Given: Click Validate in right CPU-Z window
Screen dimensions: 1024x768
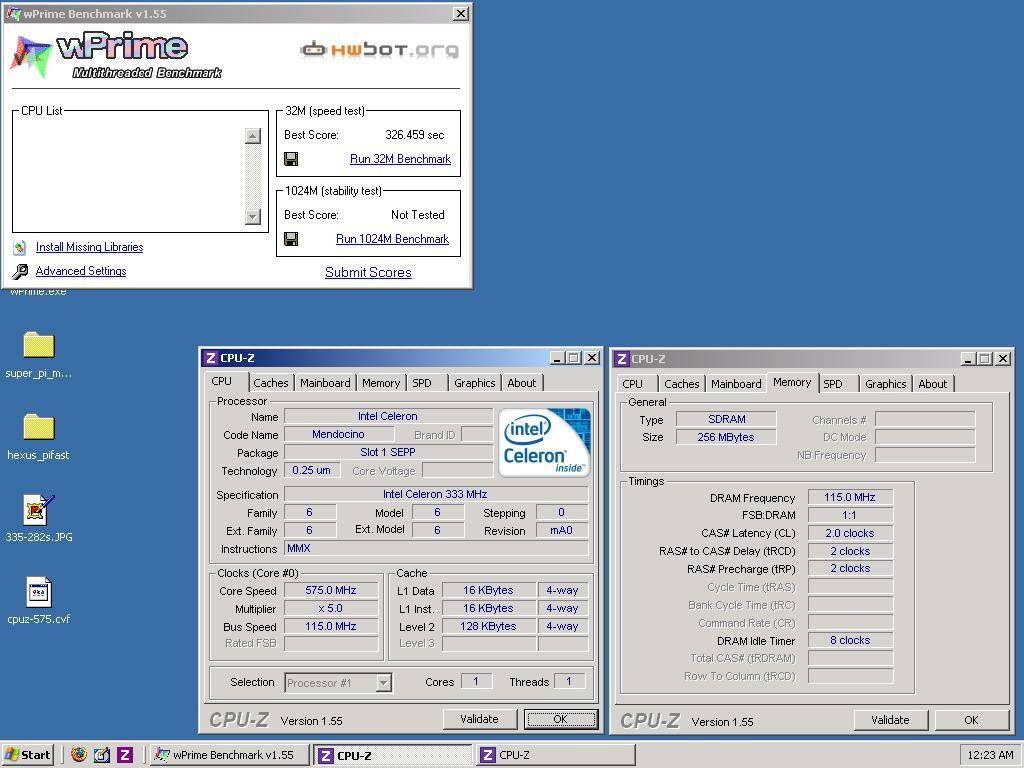Looking at the screenshot, I should pyautogui.click(x=890, y=720).
